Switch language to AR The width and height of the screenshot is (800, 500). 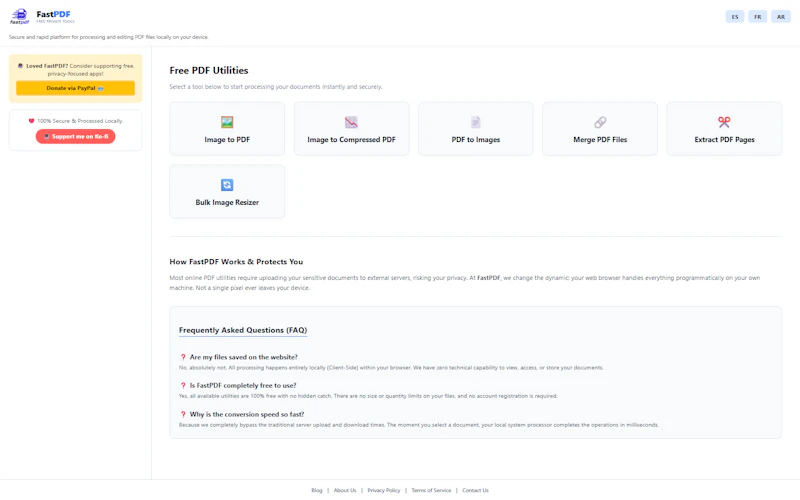point(781,17)
